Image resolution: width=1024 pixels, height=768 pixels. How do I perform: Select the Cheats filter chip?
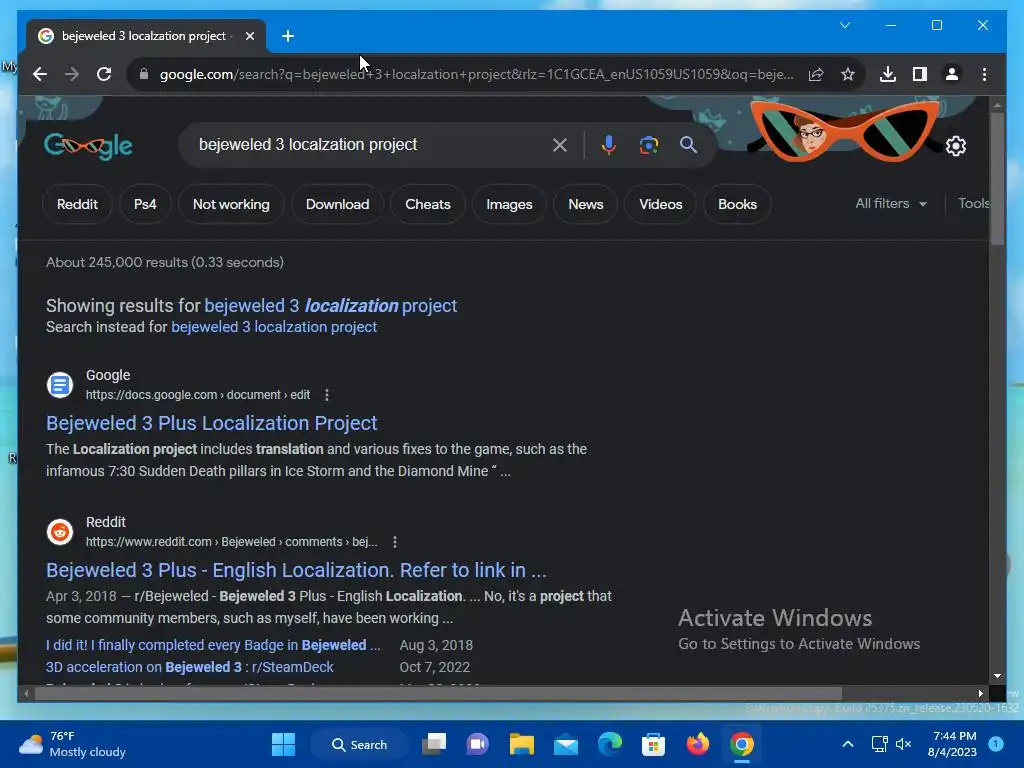coord(428,204)
